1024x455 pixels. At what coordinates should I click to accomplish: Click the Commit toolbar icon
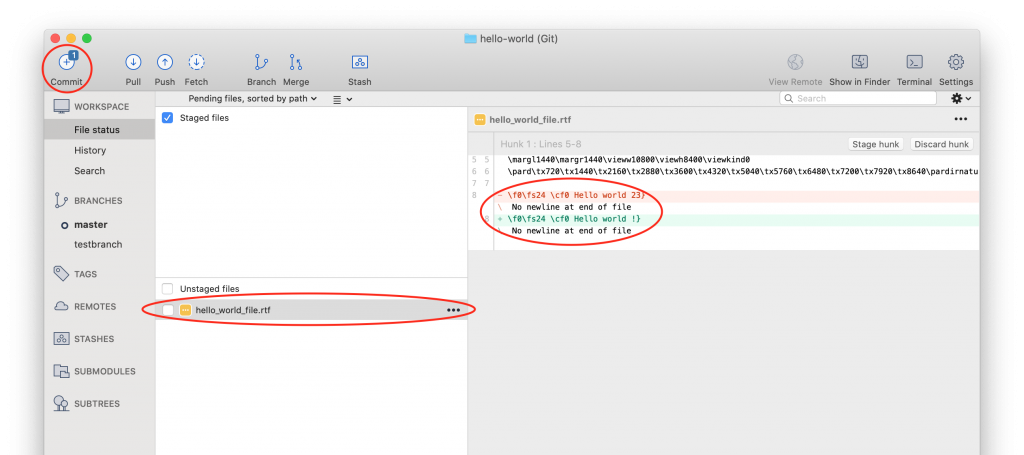[x=66, y=63]
